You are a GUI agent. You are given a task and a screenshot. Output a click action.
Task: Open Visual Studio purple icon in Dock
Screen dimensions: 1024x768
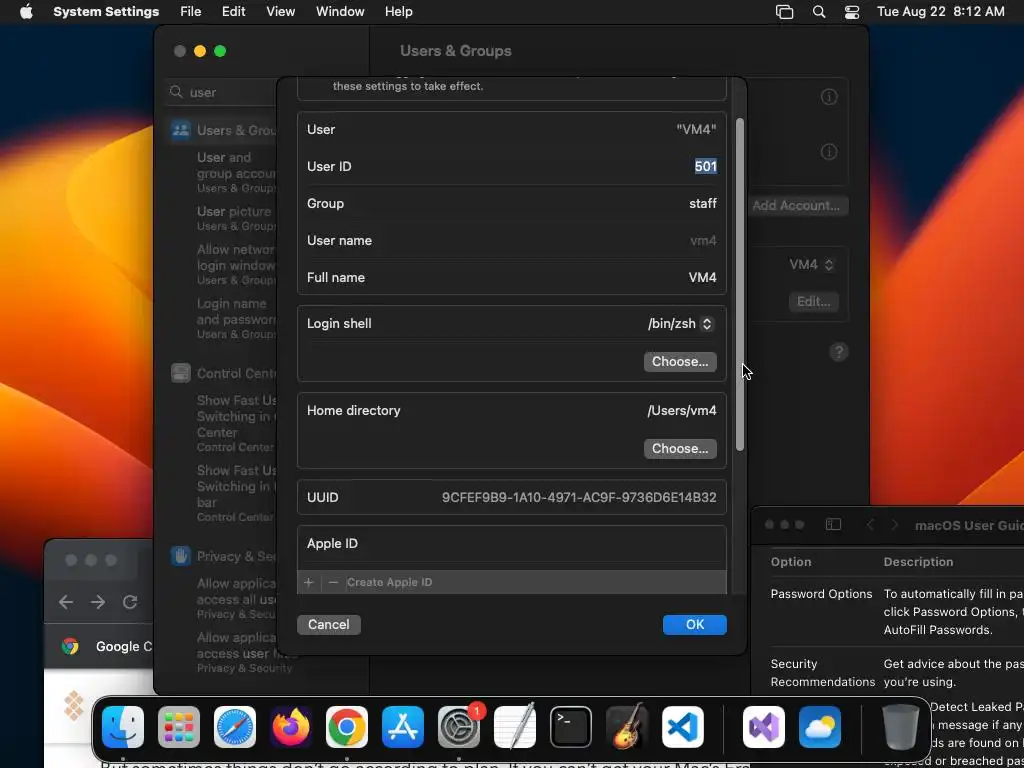coord(764,727)
